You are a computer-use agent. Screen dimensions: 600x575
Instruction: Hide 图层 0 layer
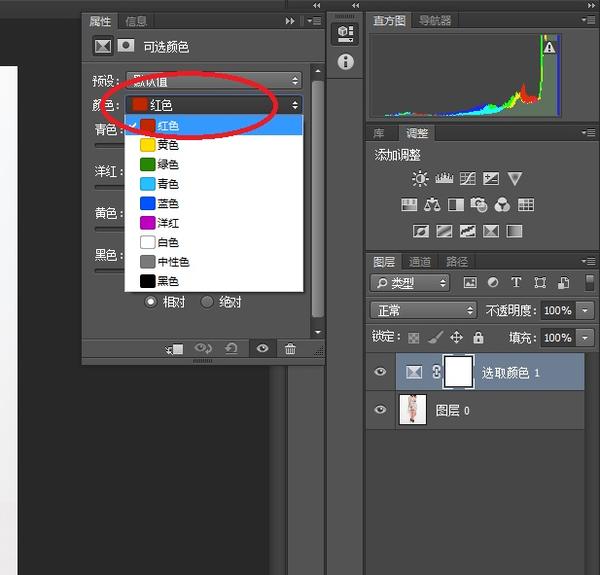[380, 409]
